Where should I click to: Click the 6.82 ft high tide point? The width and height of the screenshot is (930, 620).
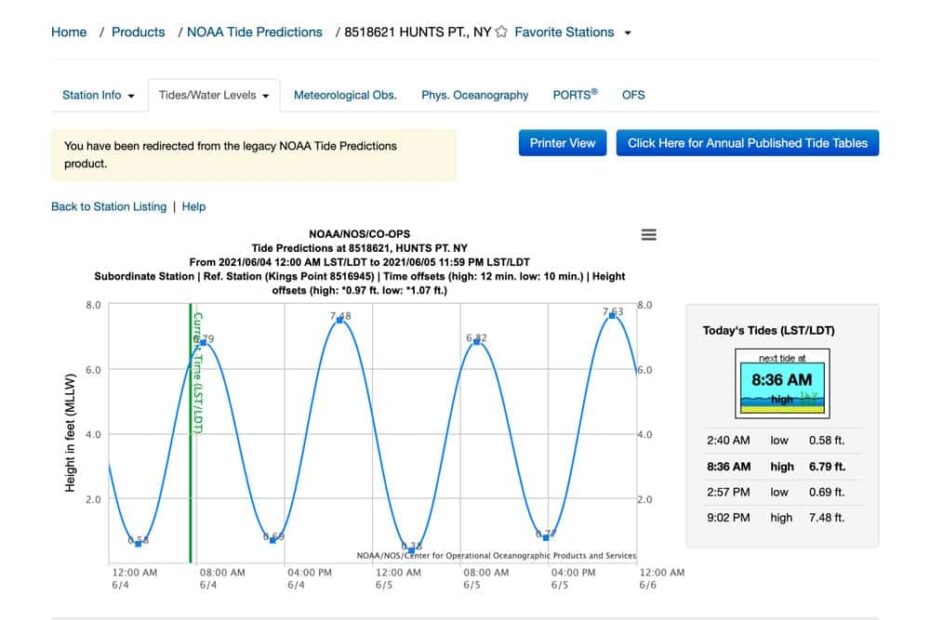(476, 341)
